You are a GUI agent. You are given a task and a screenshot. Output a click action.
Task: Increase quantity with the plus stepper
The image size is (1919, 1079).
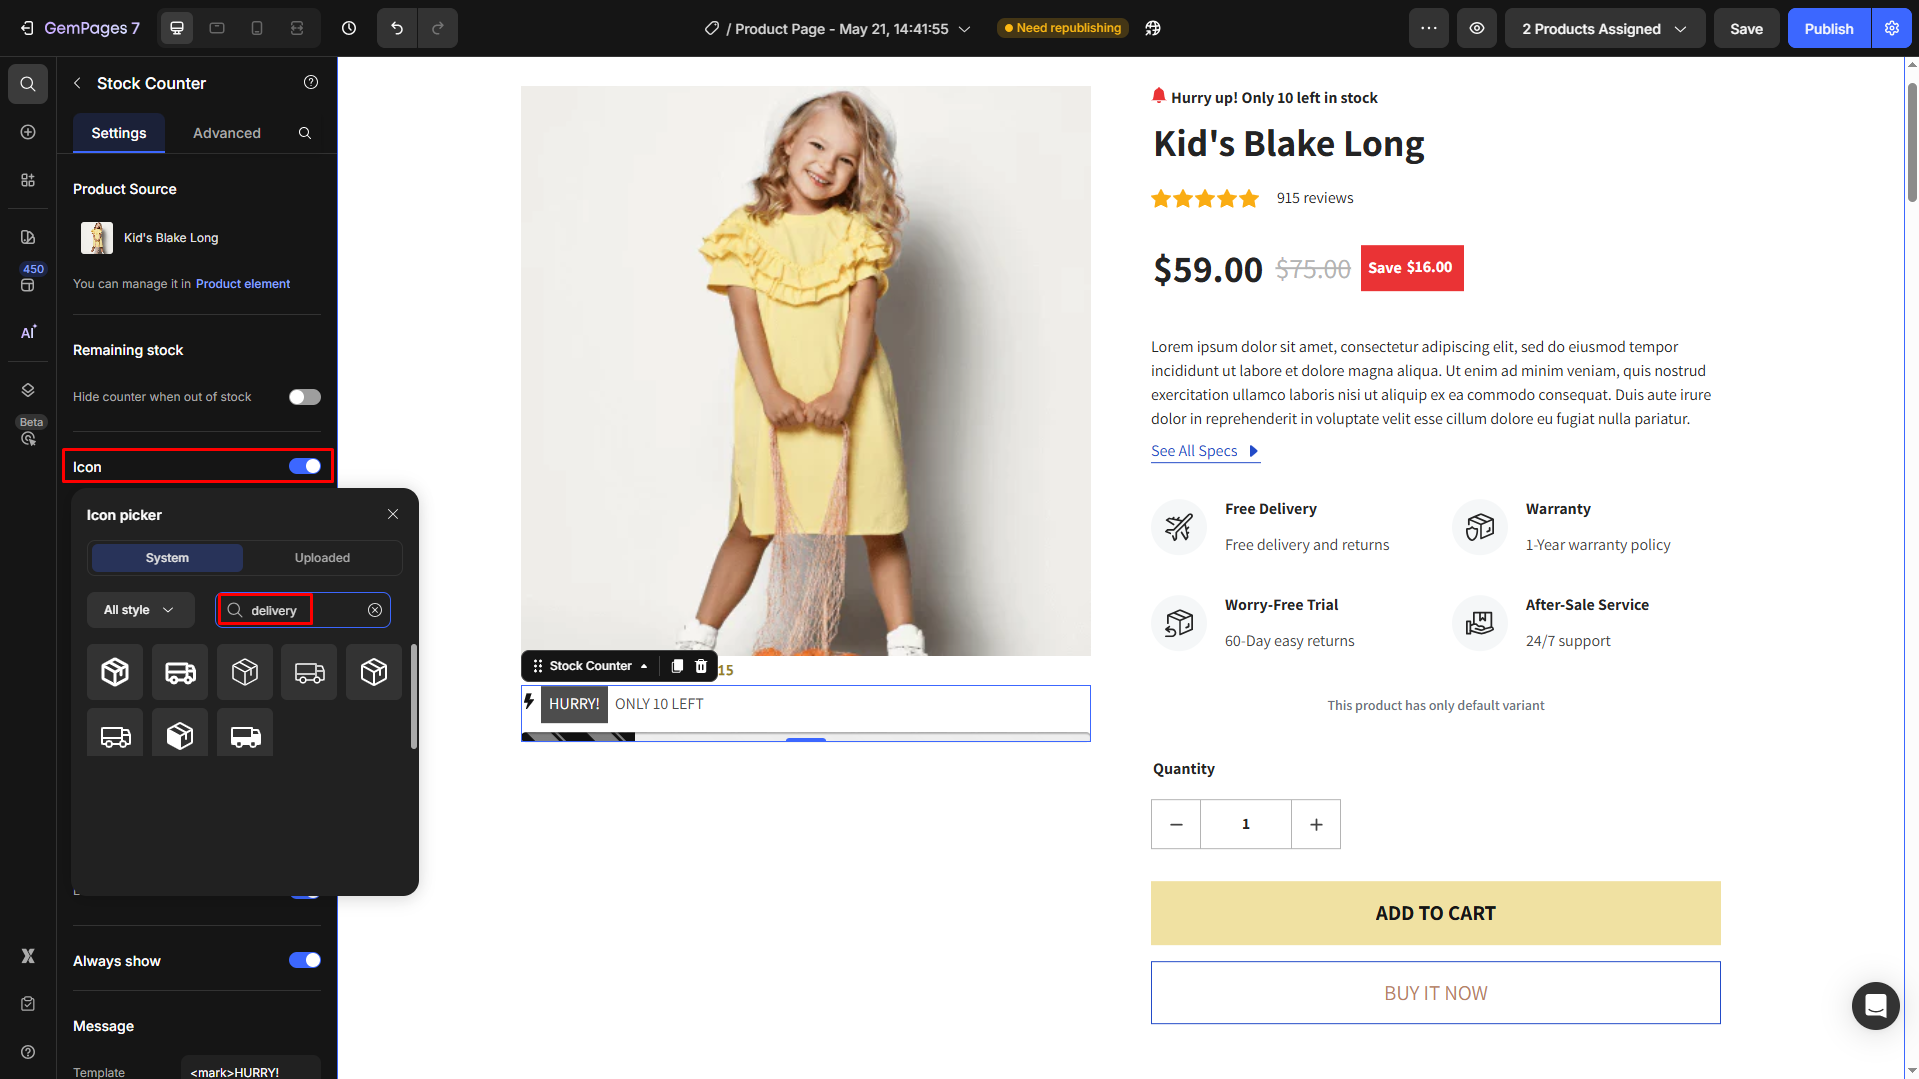1316,824
